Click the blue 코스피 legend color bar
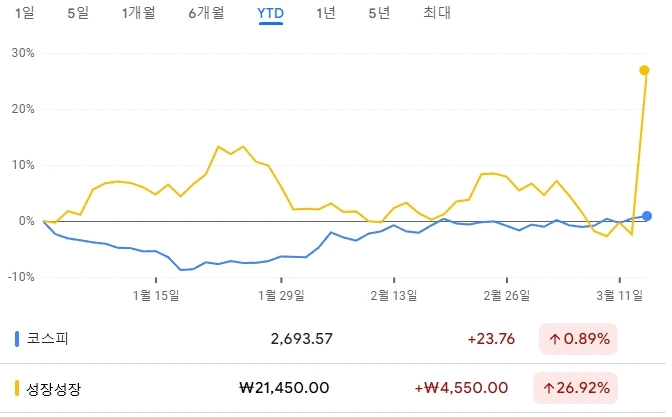672x417 pixels. (17, 339)
